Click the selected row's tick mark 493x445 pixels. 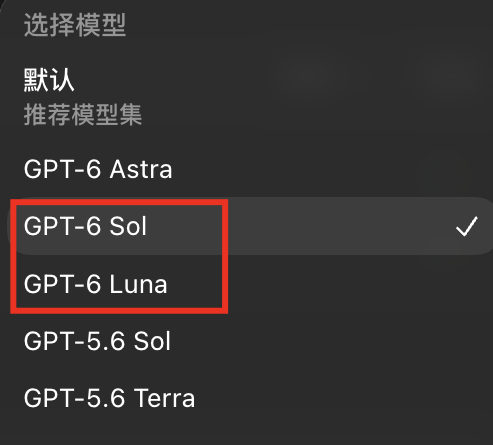[x=467, y=226]
